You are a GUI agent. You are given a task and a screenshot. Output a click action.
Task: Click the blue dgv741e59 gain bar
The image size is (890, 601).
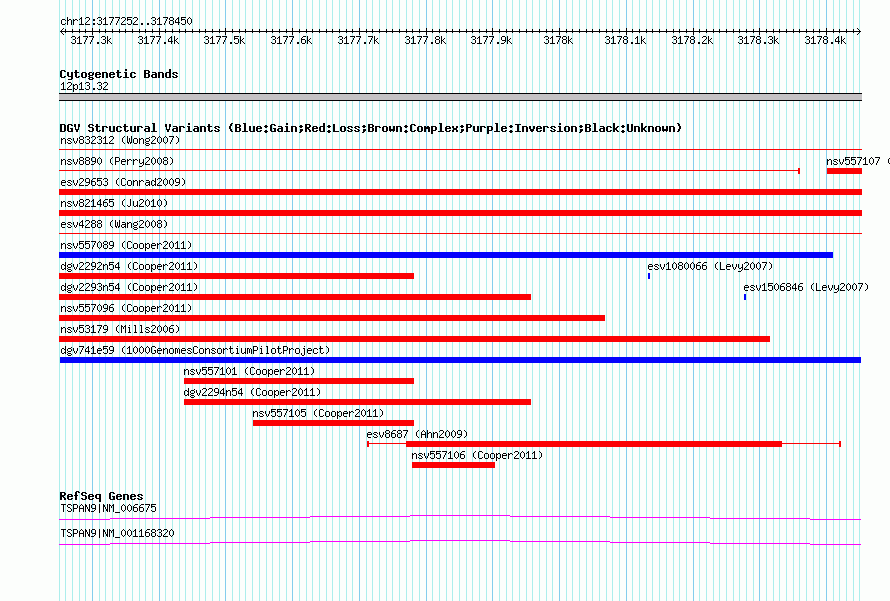460,360
